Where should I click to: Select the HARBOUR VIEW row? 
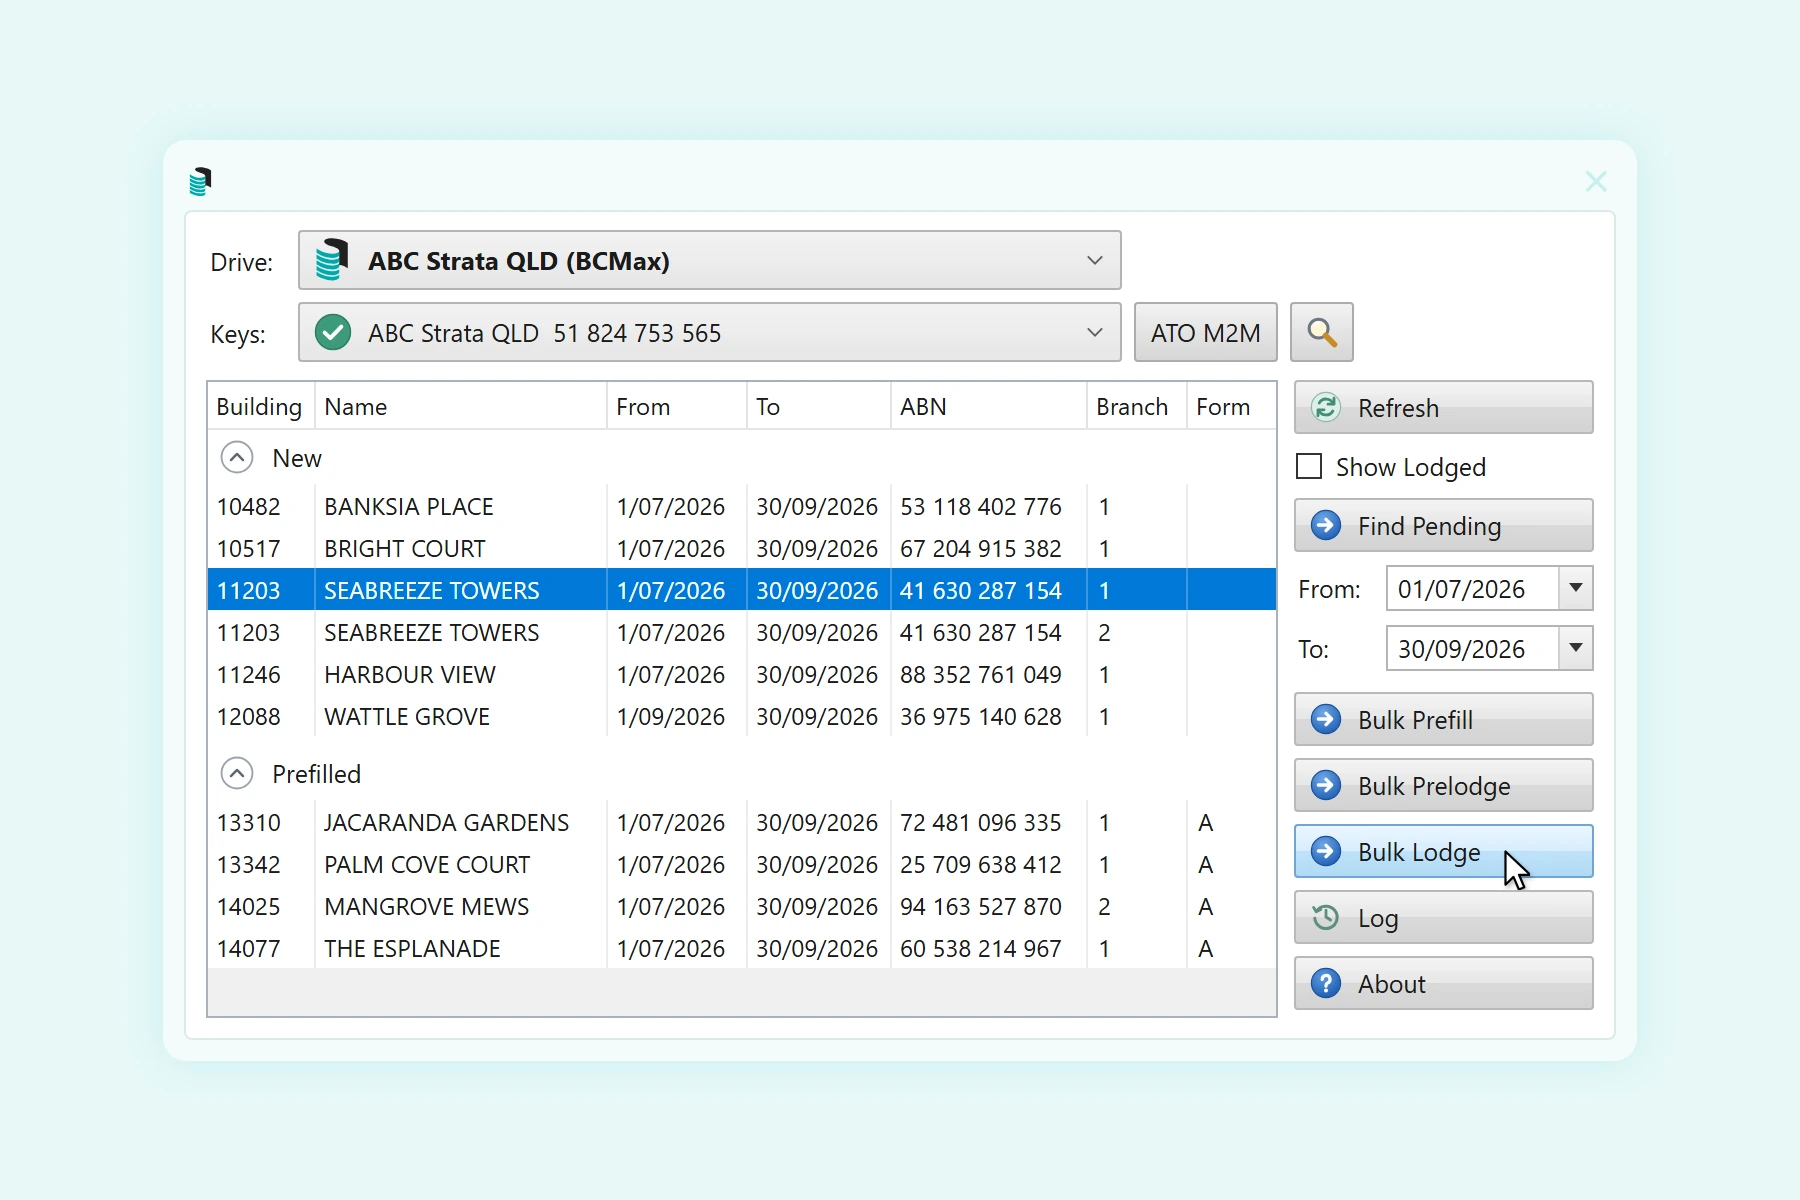(742, 675)
